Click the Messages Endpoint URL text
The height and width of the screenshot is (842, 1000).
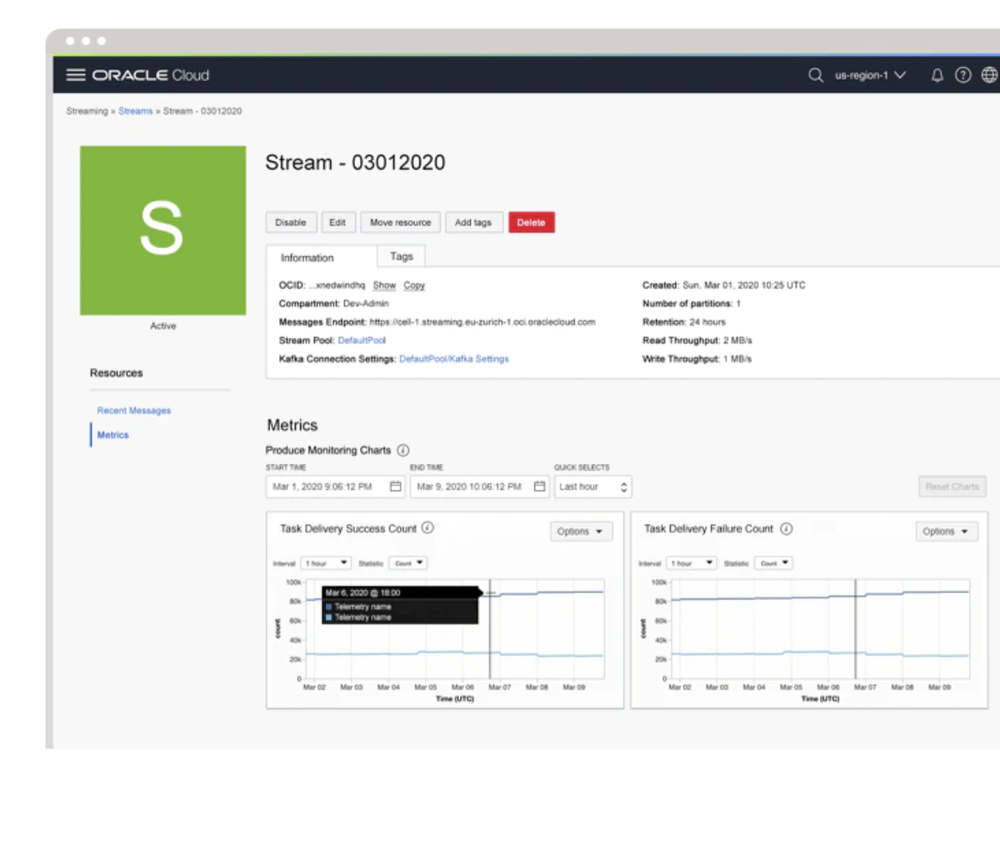(483, 322)
